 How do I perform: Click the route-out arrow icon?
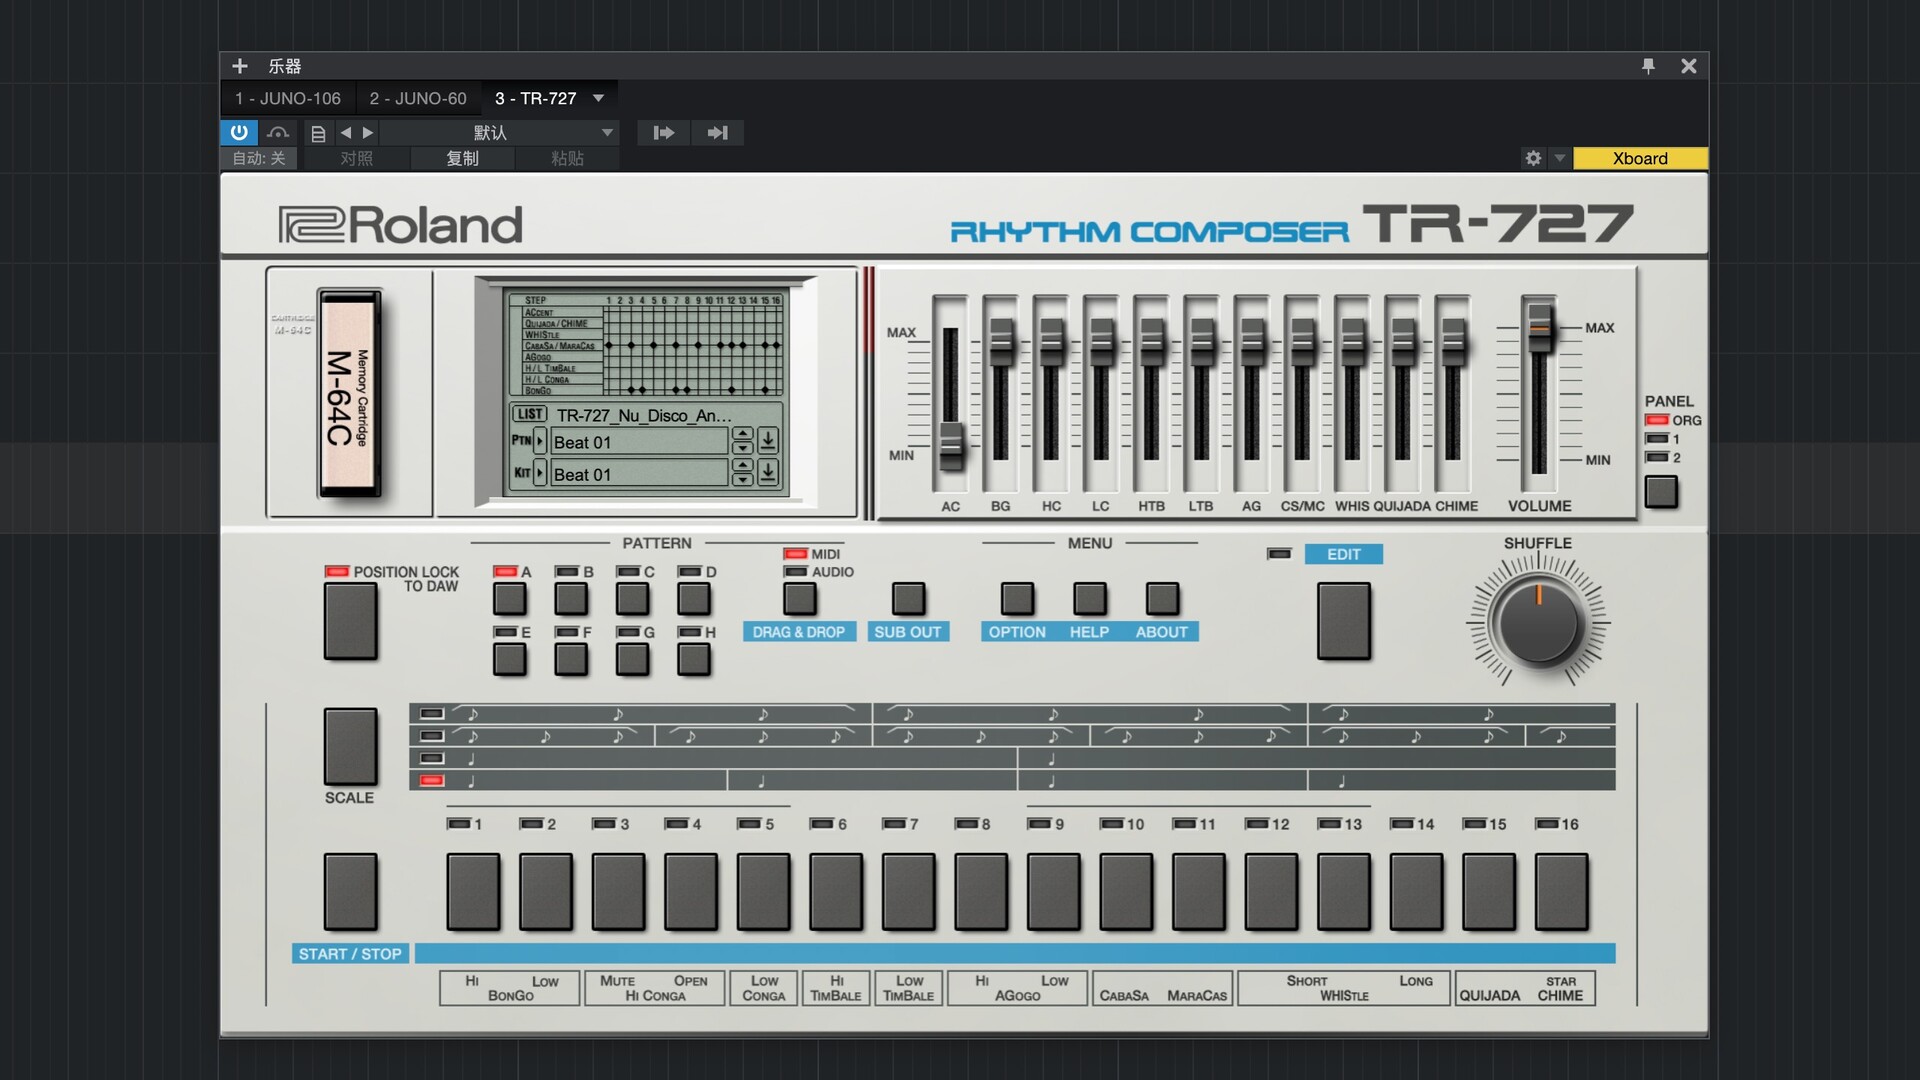point(718,132)
